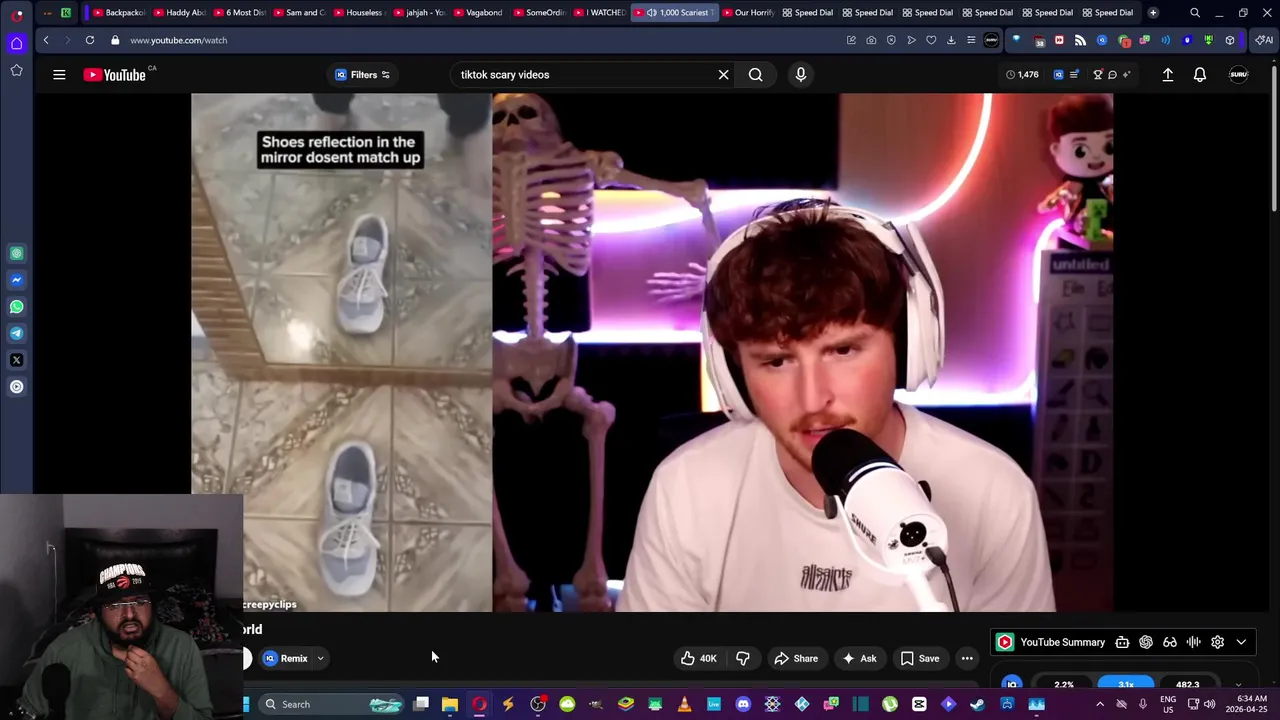Open the WhatsApp sidebar panel

[16, 307]
